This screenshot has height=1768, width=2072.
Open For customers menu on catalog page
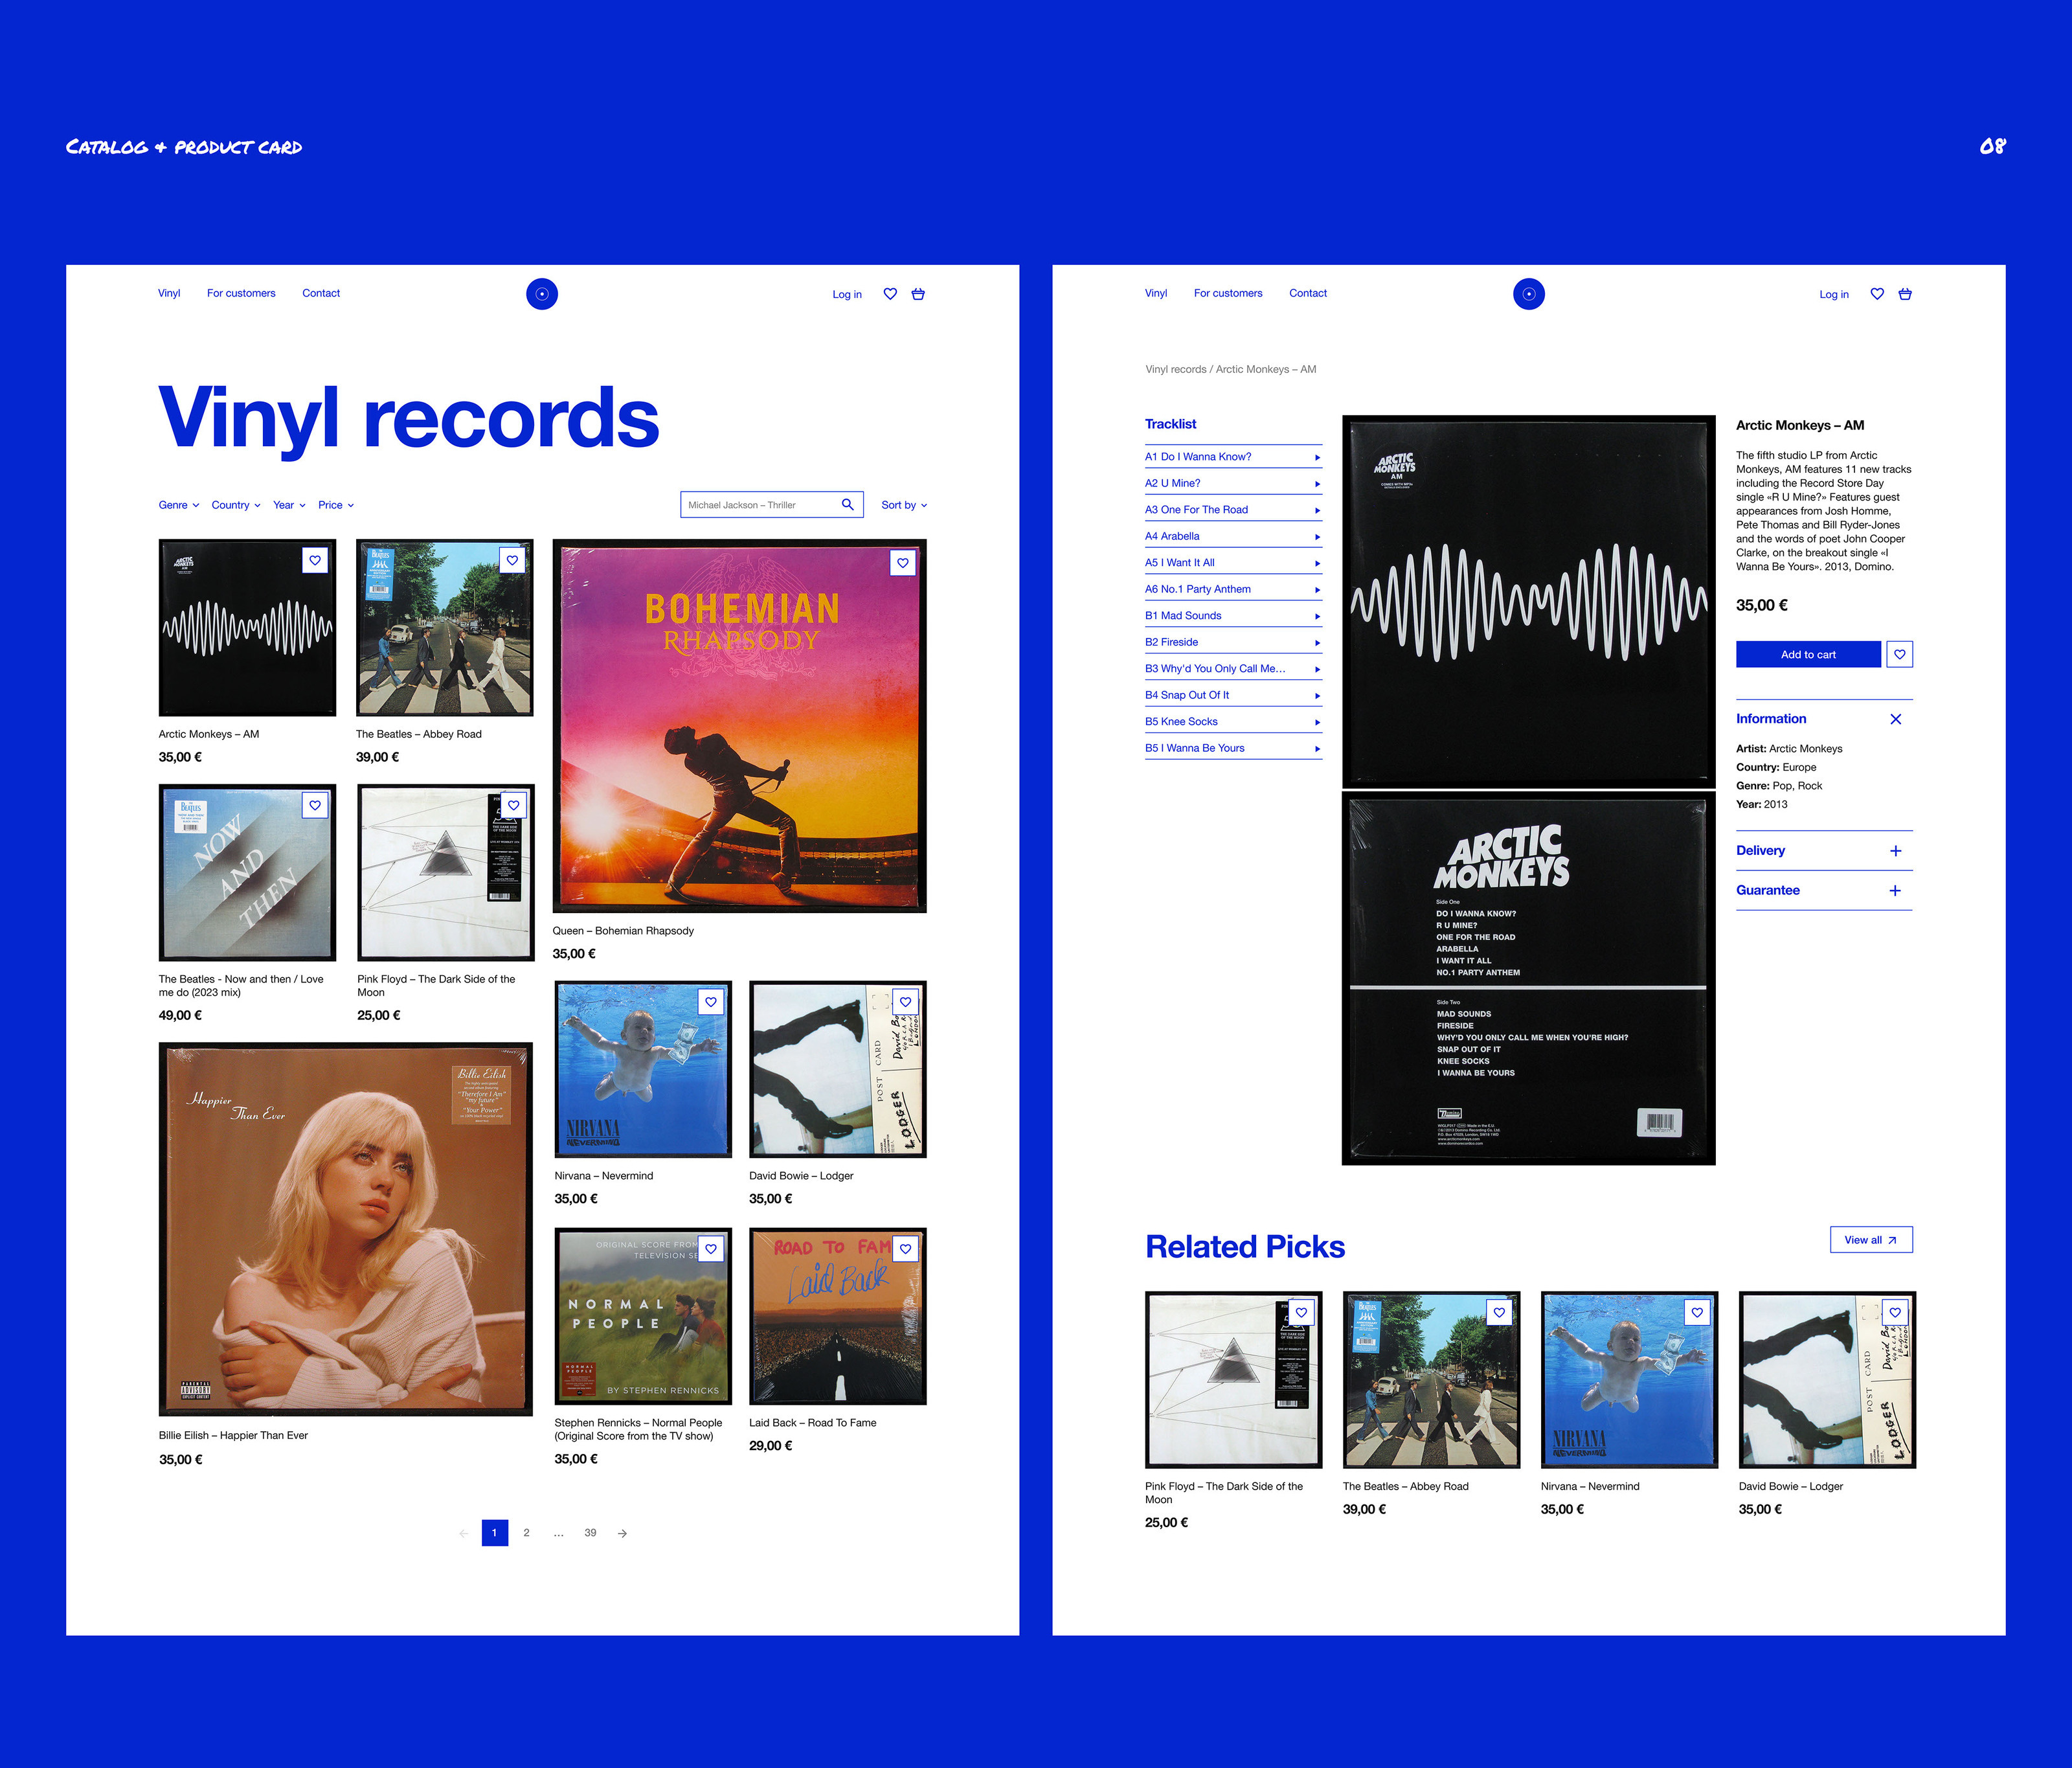(x=241, y=293)
